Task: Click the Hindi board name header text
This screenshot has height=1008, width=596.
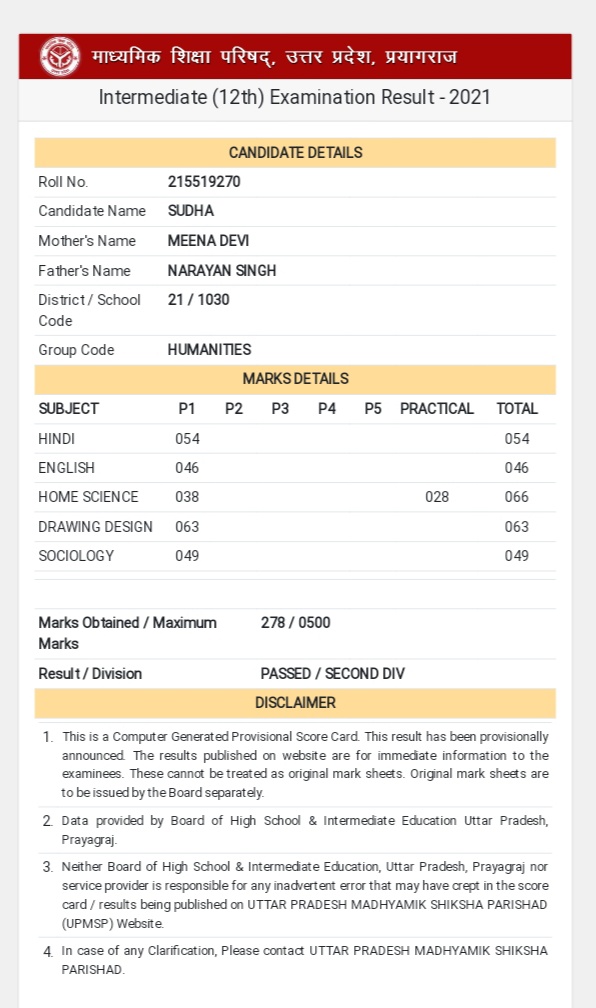Action: tap(275, 57)
